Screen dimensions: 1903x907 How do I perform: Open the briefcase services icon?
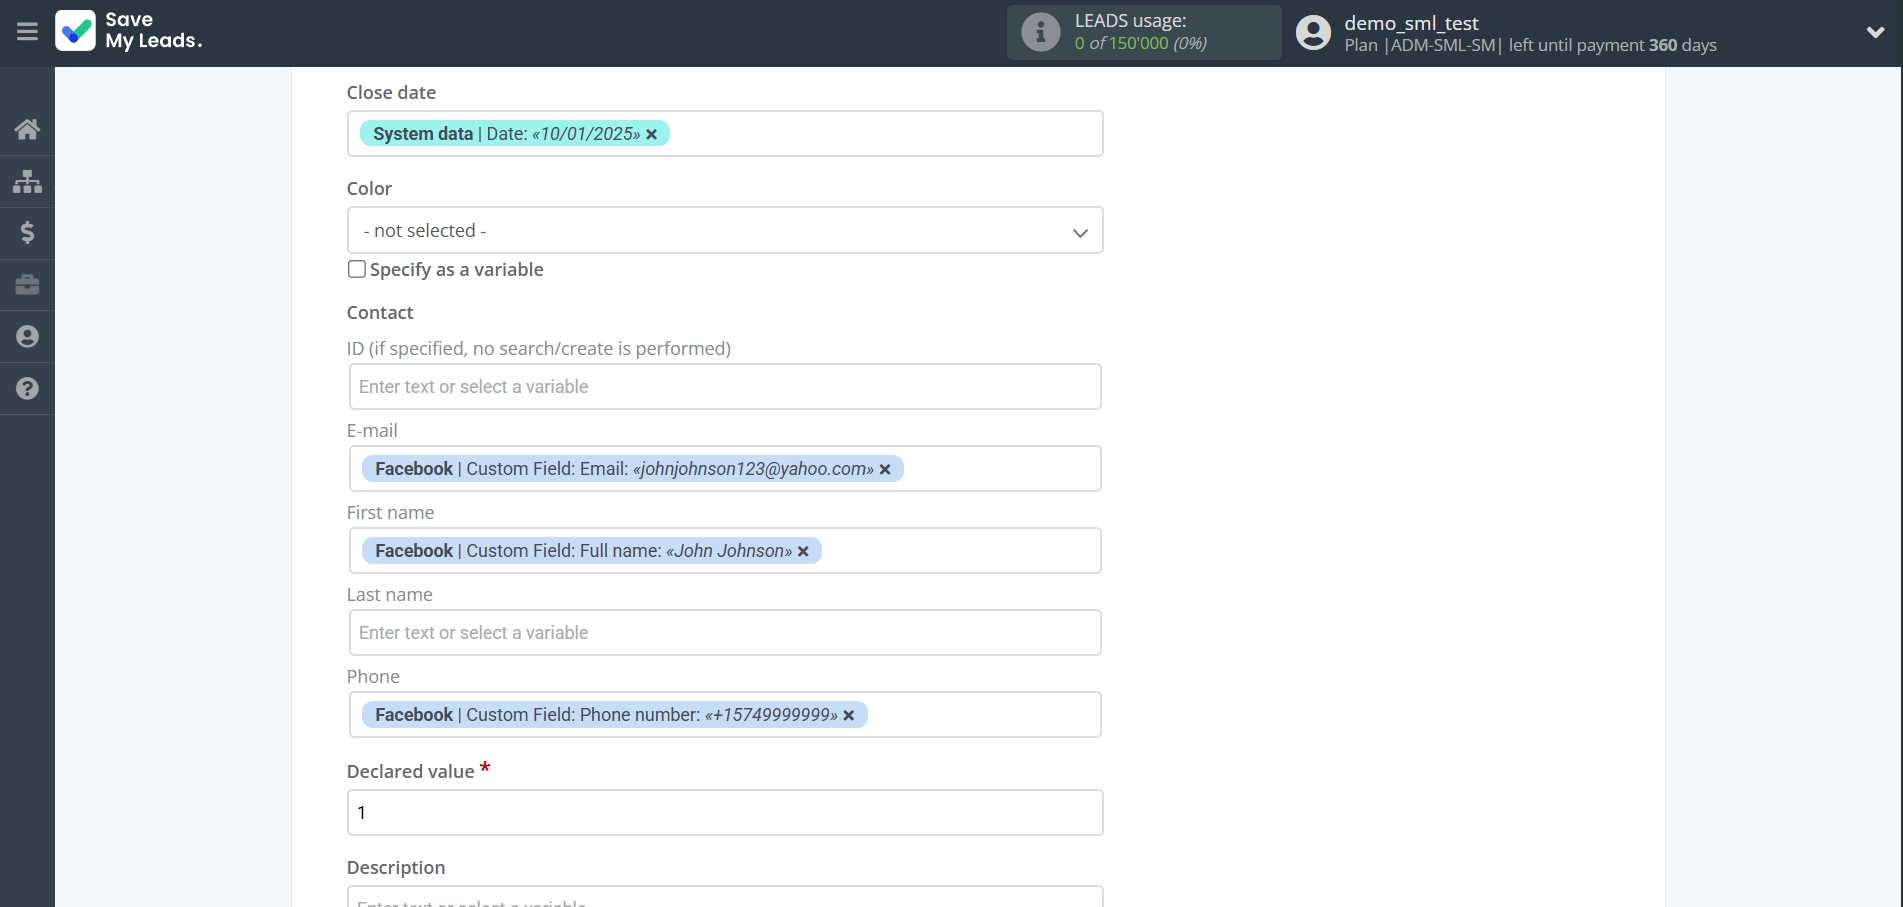tap(27, 285)
